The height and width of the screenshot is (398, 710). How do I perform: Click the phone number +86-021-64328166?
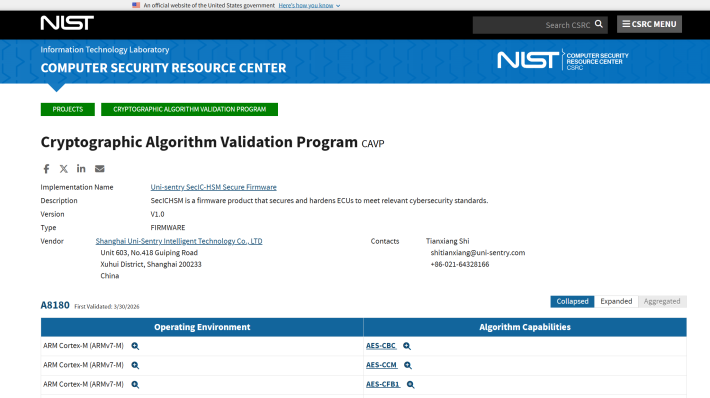point(460,264)
